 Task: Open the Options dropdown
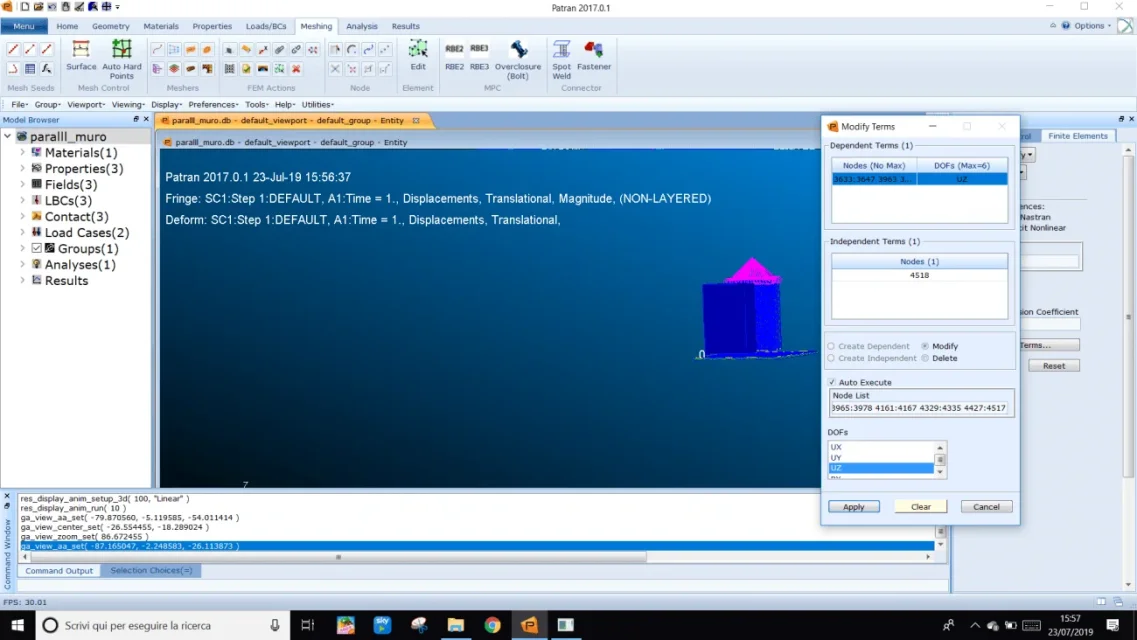pyautogui.click(x=1093, y=25)
